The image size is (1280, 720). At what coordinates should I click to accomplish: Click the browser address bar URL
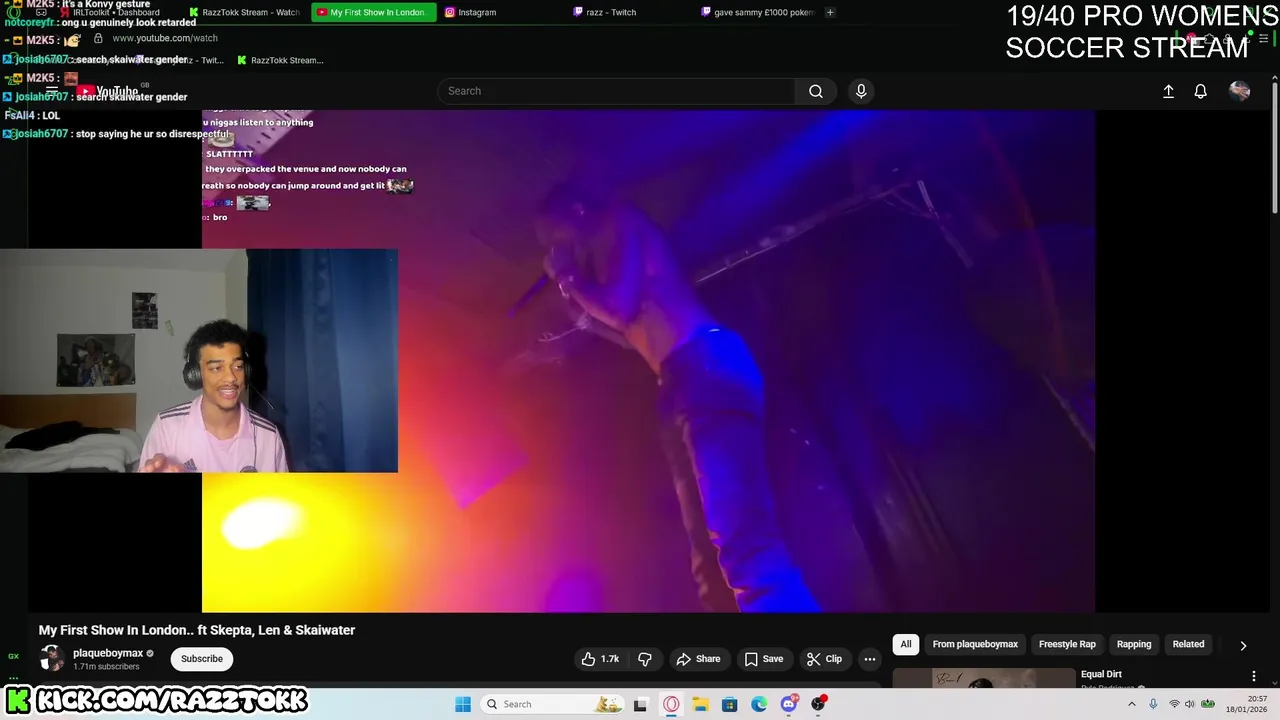165,38
